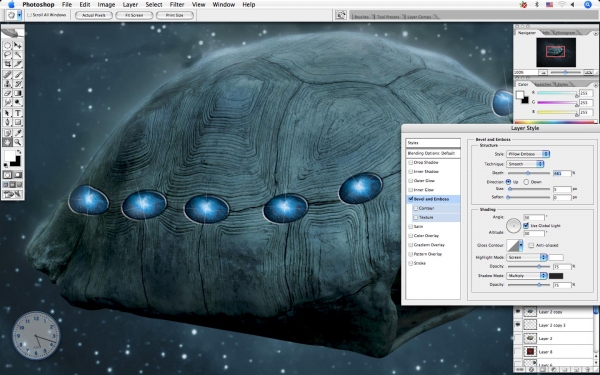Click the Print Size button
Screen dimensions: 600x375
pyautogui.click(x=175, y=15)
